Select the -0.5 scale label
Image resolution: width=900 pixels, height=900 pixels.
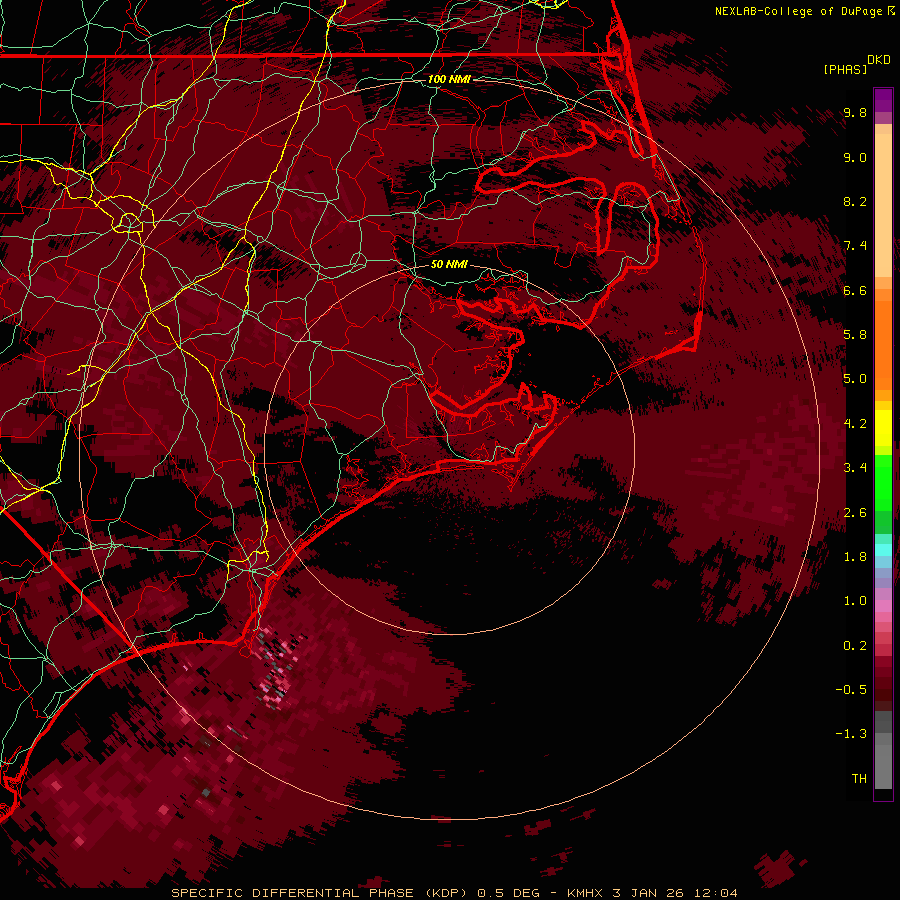pyautogui.click(x=851, y=690)
